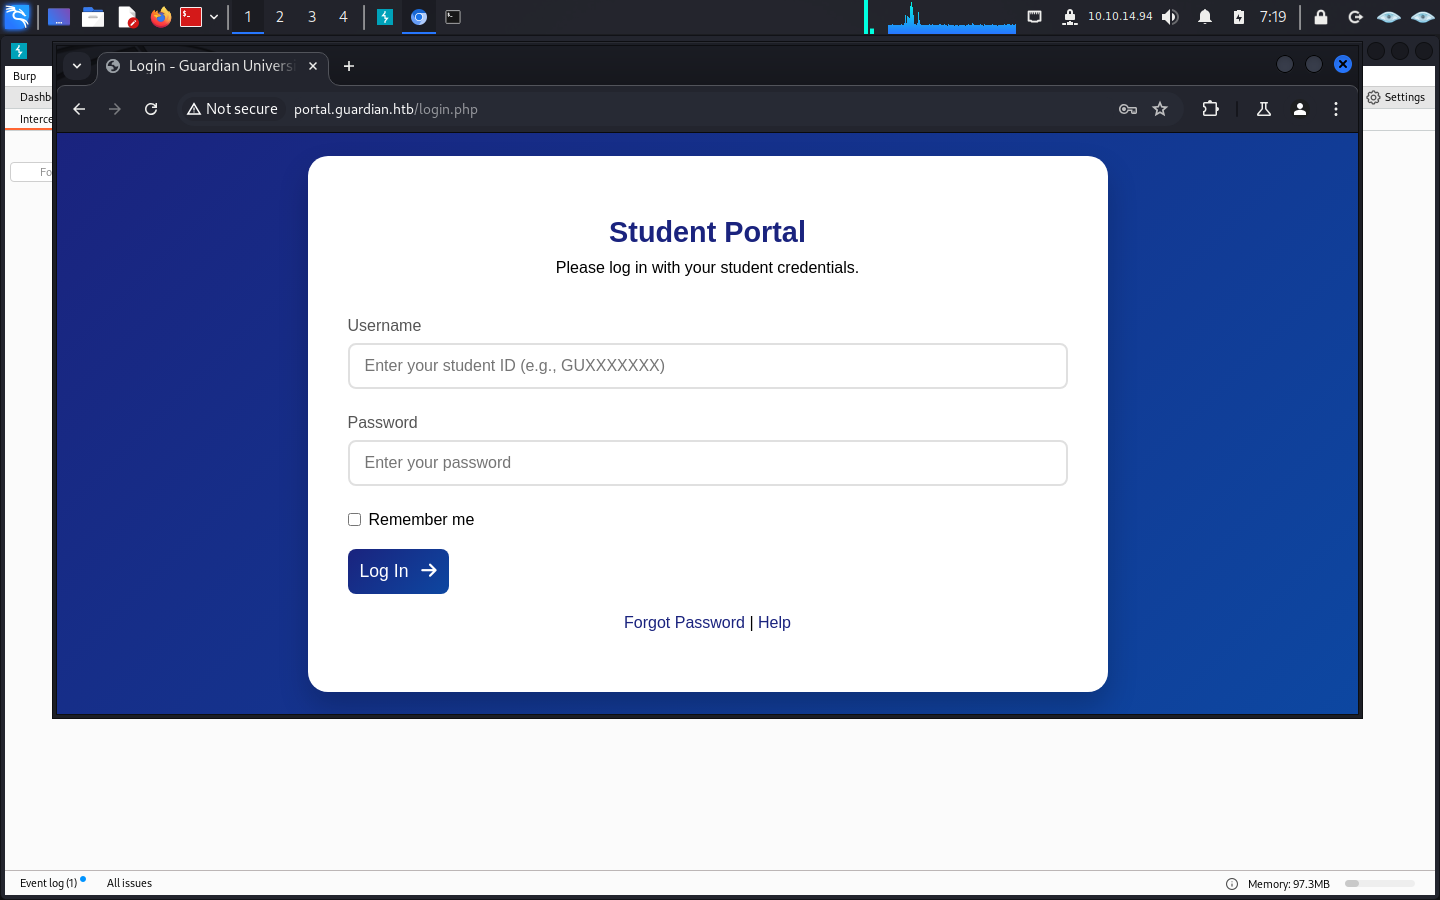Click the Chromium taskbar icon
The image size is (1440, 900).
click(419, 17)
